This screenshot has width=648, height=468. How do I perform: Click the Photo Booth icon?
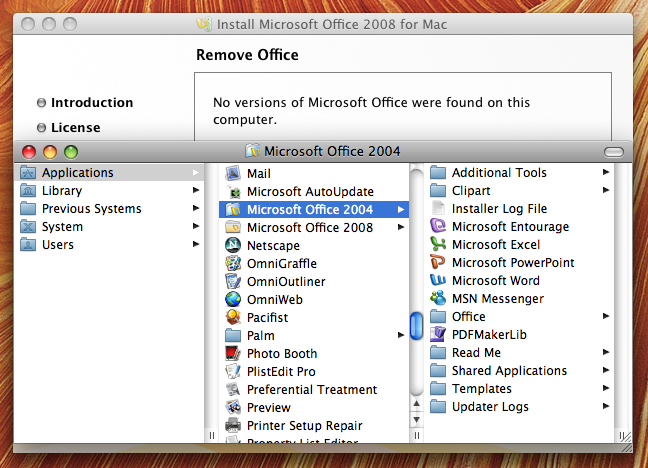[x=233, y=353]
